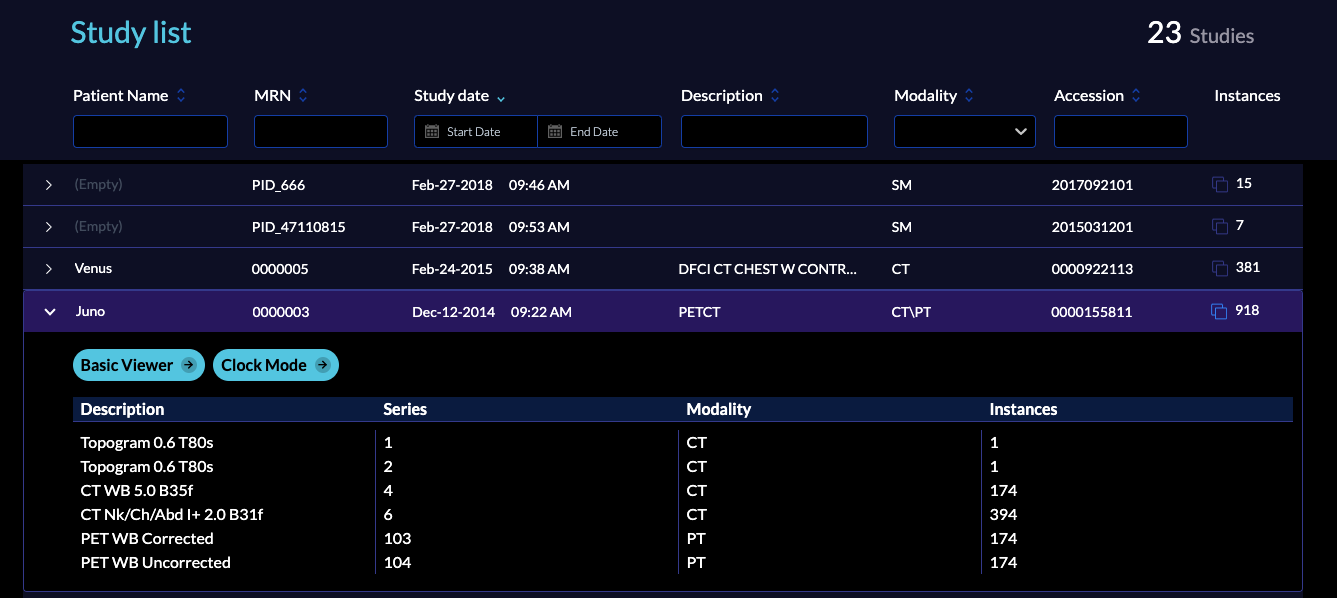Open the Modality filter dropdown
1337x598 pixels.
point(964,131)
